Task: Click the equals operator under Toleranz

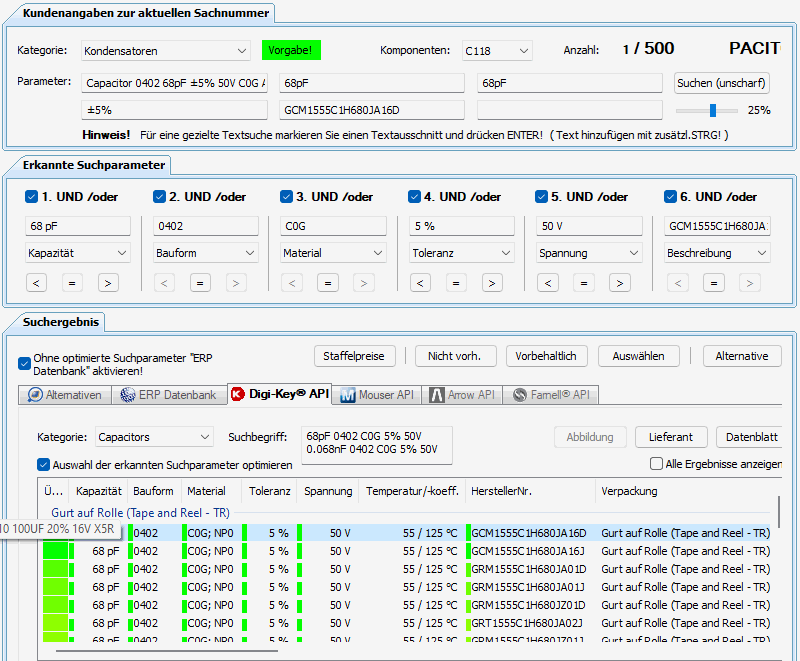Action: [x=456, y=283]
